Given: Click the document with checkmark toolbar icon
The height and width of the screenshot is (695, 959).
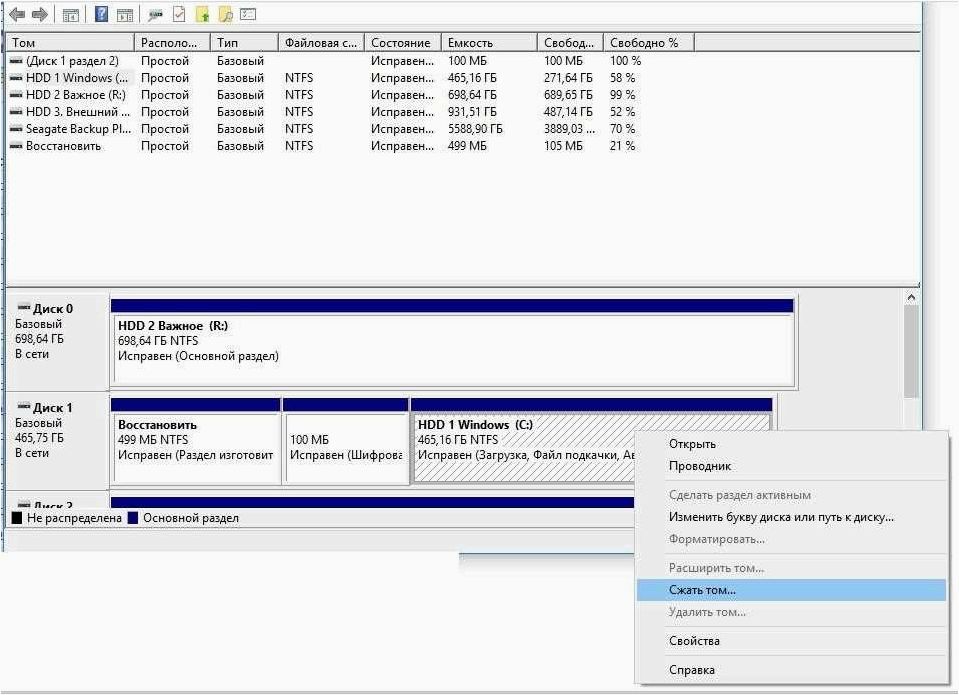Looking at the screenshot, I should click(179, 14).
